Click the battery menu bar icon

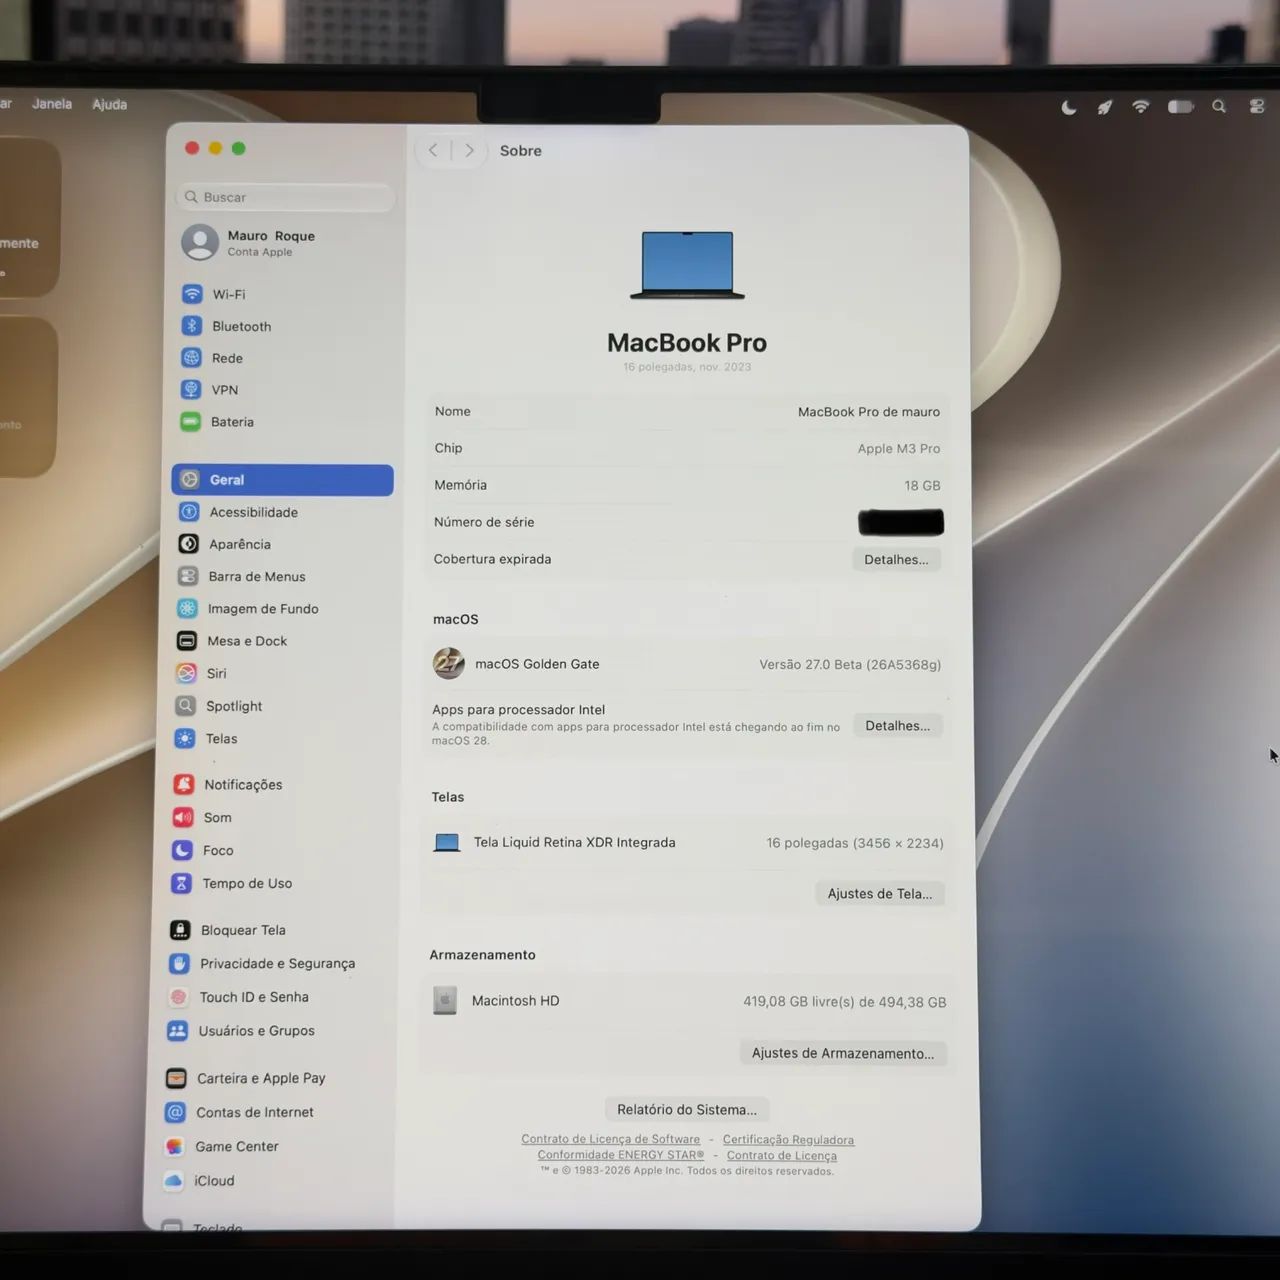click(1181, 106)
